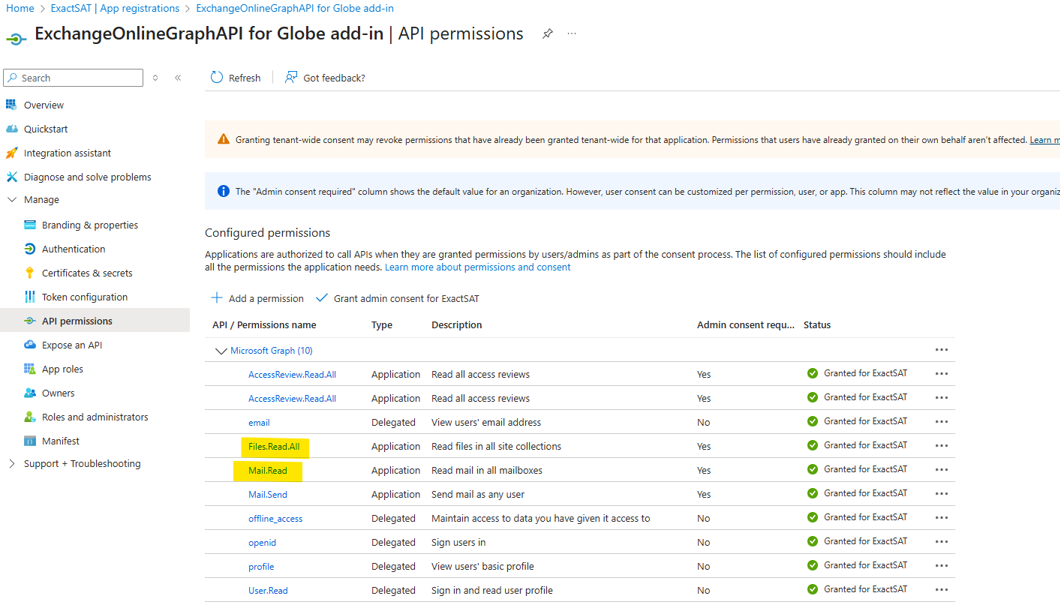
Task: Collapse the sidebar using double-chevron icon
Action: [178, 78]
